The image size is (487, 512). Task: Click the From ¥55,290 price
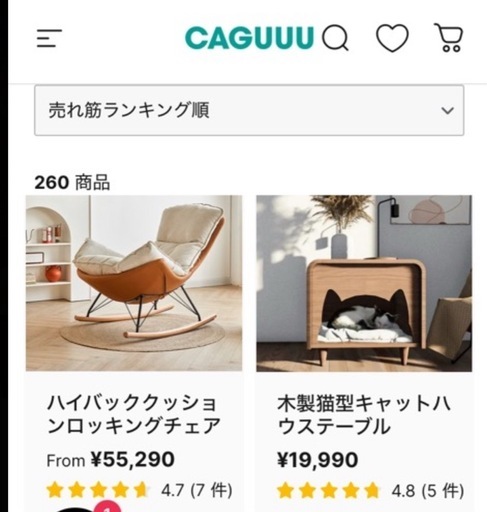(x=110, y=460)
